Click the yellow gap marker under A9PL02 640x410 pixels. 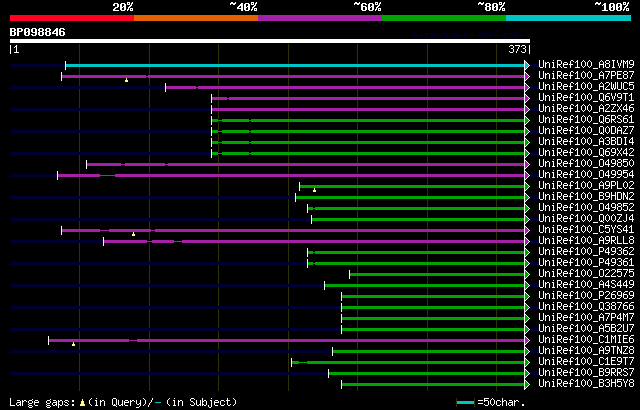314,190
